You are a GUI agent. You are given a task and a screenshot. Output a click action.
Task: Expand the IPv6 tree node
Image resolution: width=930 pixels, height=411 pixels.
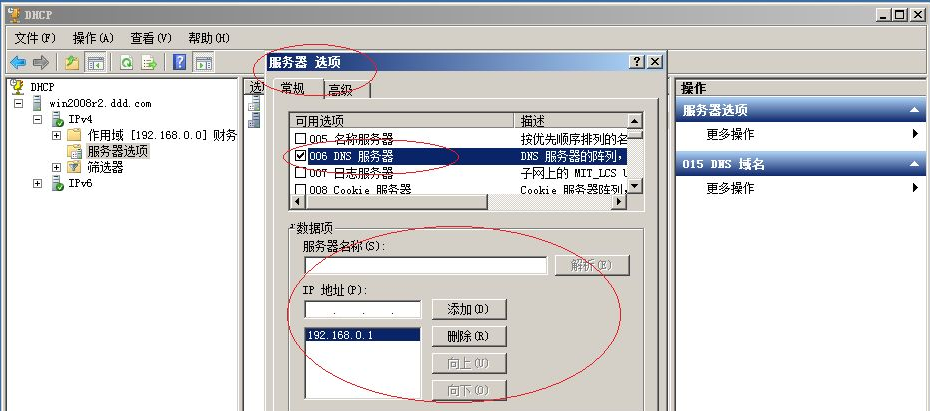[x=38, y=183]
